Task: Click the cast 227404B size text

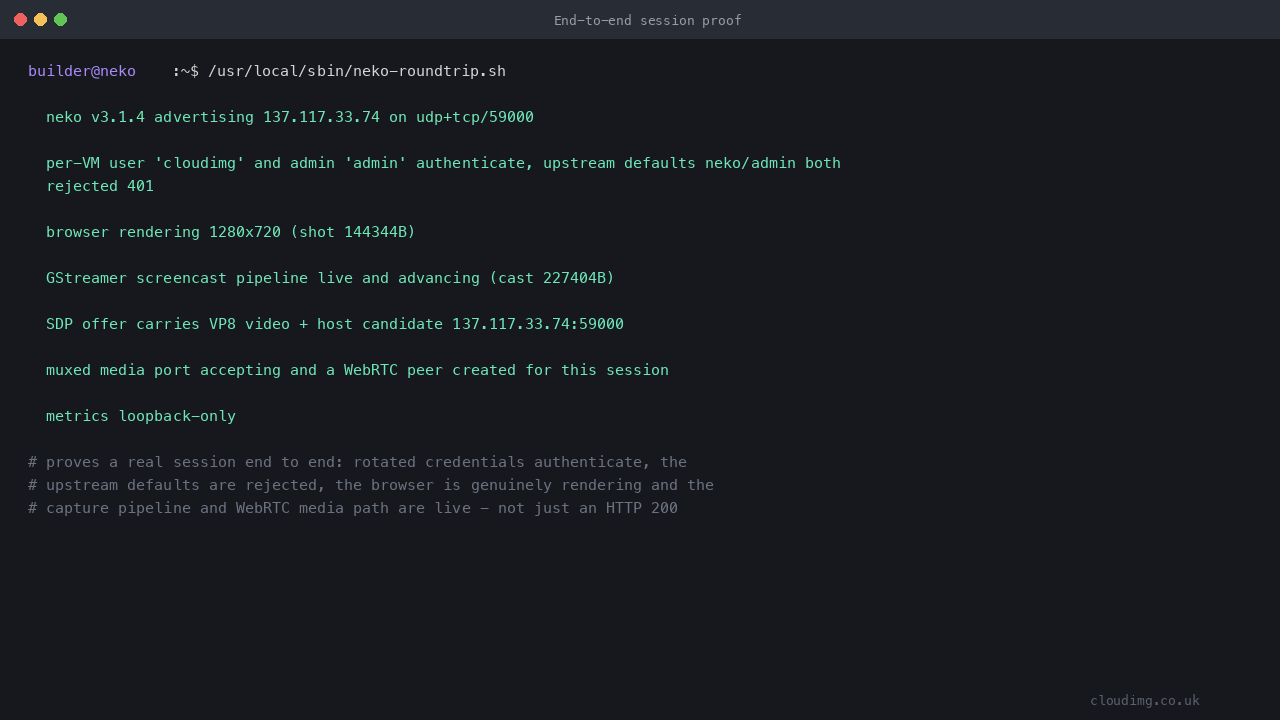Action: pyautogui.click(x=551, y=278)
